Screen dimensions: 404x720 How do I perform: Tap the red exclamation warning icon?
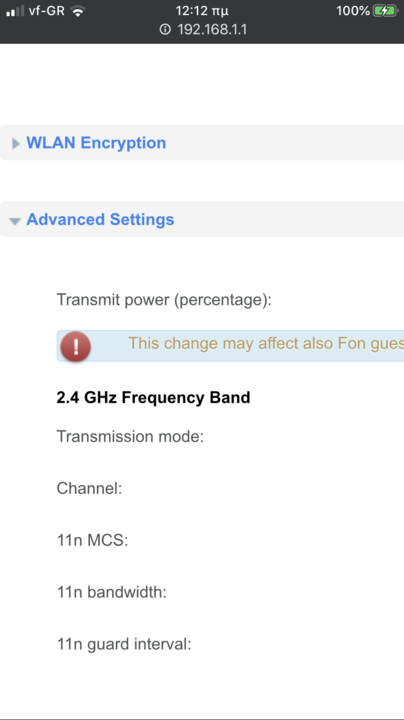75,346
